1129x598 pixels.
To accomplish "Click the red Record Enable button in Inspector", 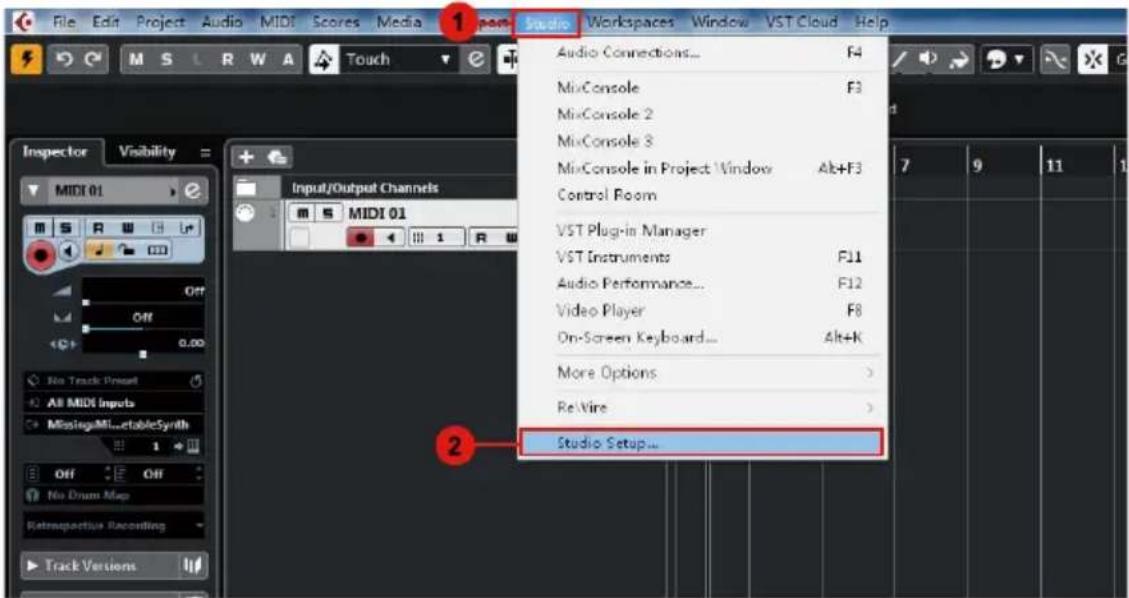I will click(x=42, y=255).
